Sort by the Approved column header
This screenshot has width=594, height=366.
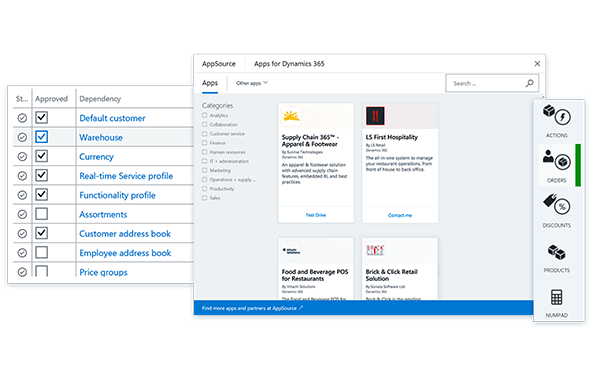click(51, 99)
